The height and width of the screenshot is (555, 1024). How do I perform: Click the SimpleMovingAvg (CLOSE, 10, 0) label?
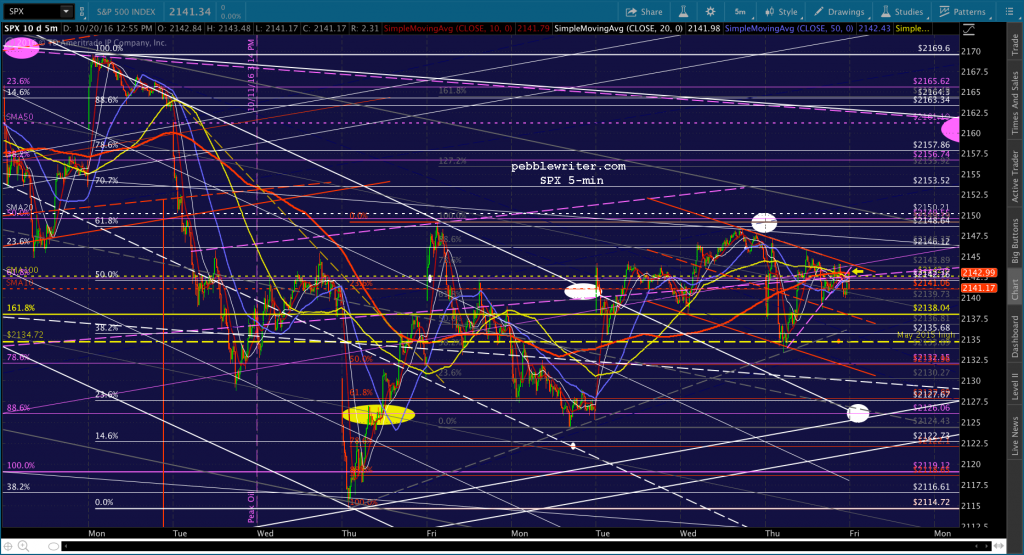pyautogui.click(x=449, y=29)
